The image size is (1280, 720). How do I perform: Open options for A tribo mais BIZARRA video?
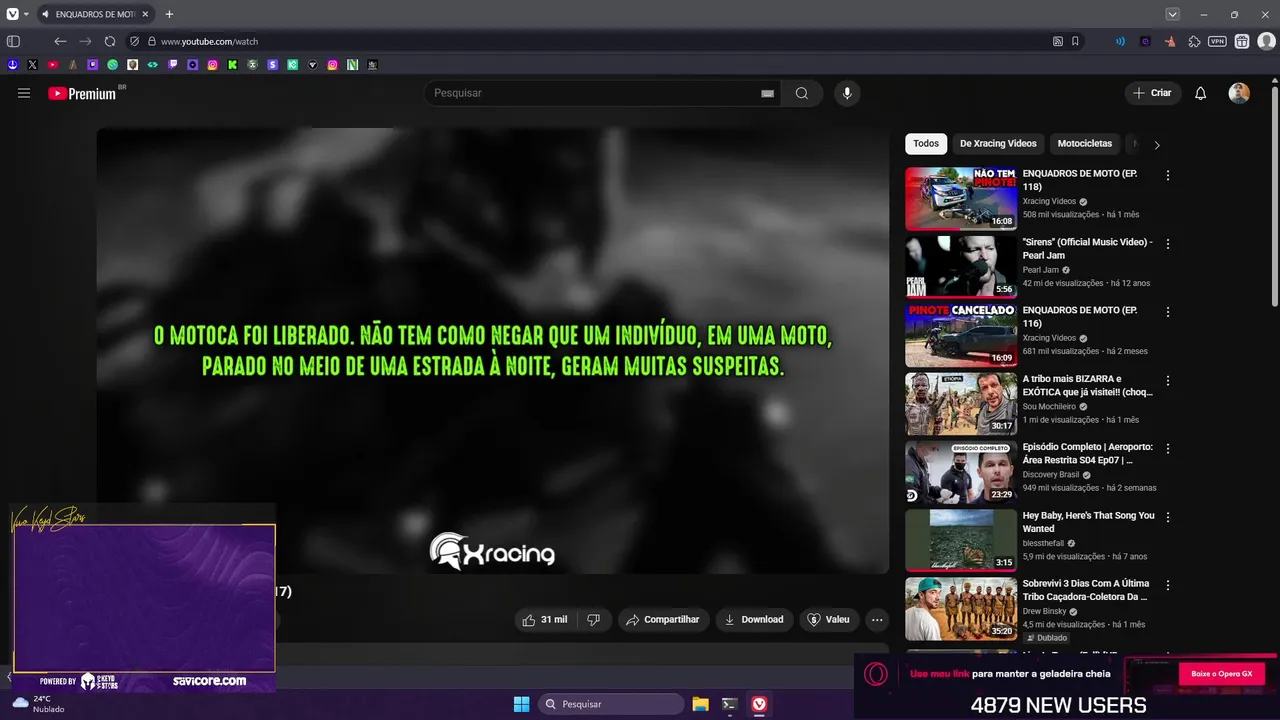1168,381
